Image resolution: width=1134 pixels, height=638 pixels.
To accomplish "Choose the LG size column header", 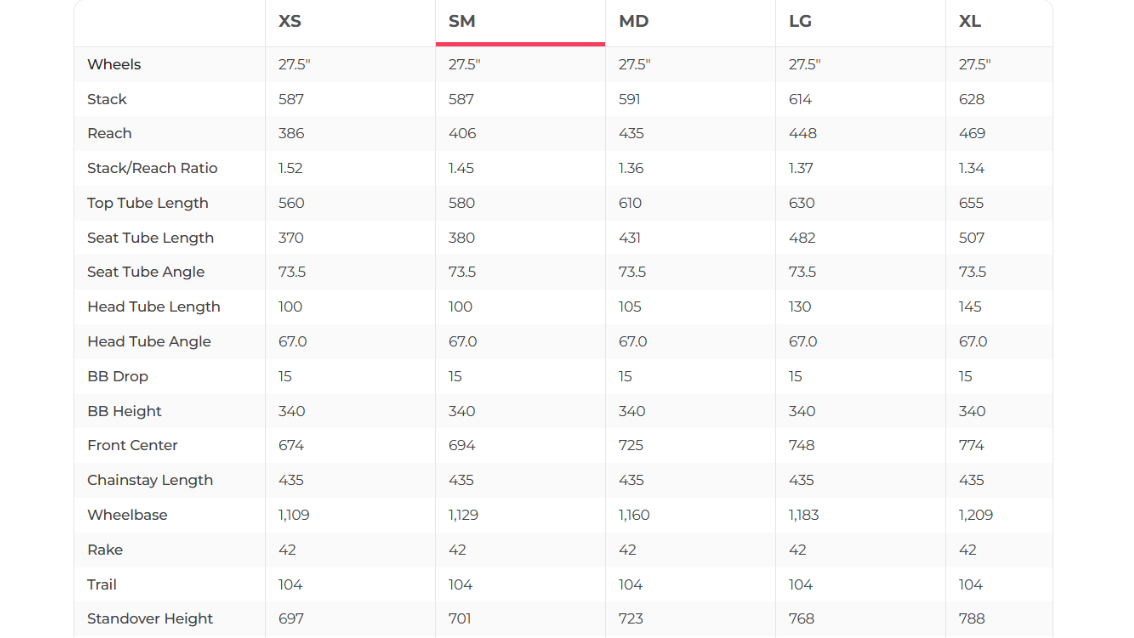I will click(x=800, y=21).
